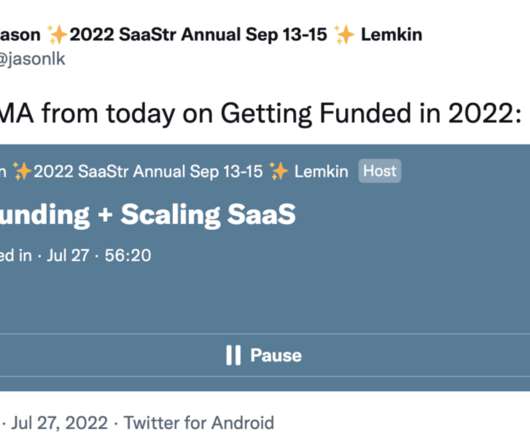Open the Funding + Scaling SaaS Space title
530x443 pixels.
point(148,214)
